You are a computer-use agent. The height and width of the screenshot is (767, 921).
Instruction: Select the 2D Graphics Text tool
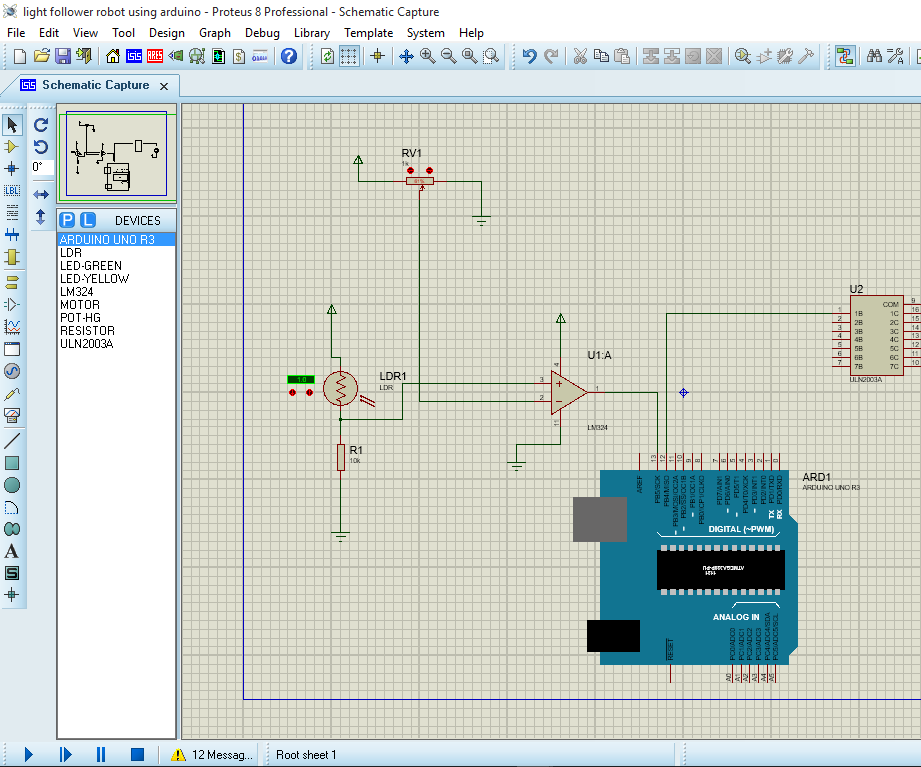point(12,551)
